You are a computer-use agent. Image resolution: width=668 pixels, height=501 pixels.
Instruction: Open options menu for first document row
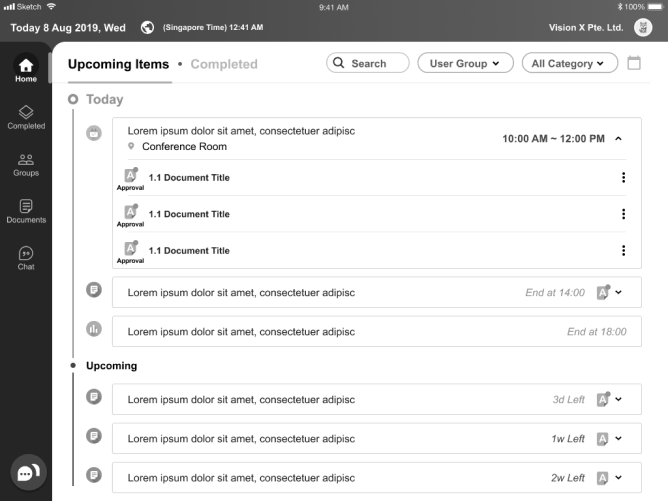(x=623, y=178)
